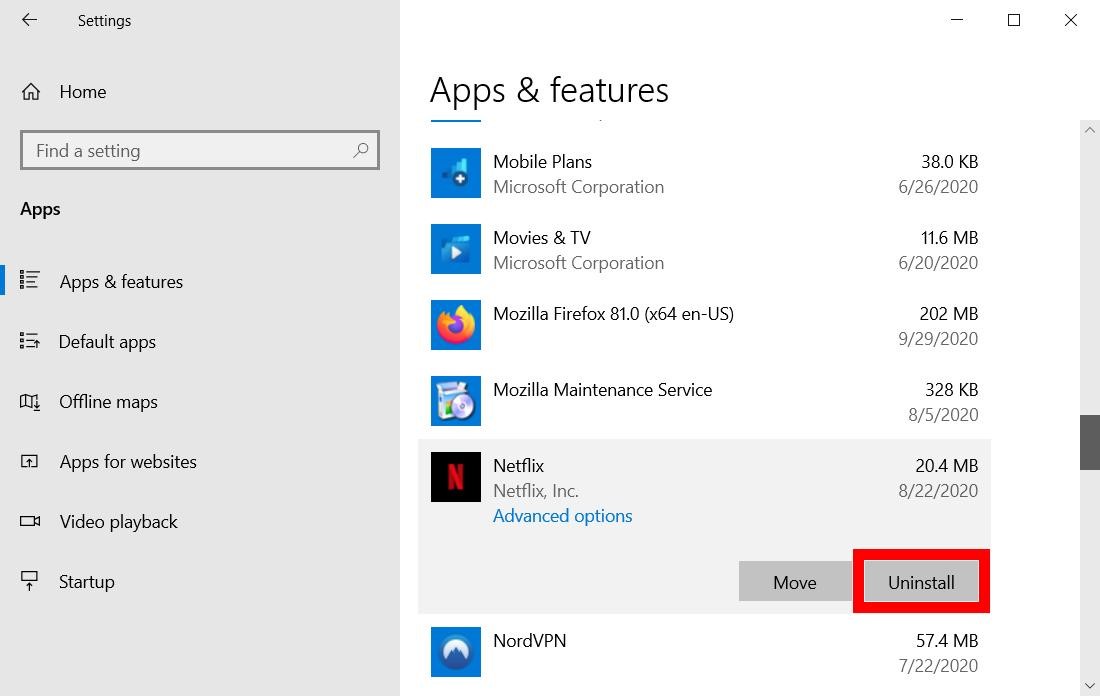Click the Movies & TV app icon
The height and width of the screenshot is (696, 1100).
click(x=456, y=249)
